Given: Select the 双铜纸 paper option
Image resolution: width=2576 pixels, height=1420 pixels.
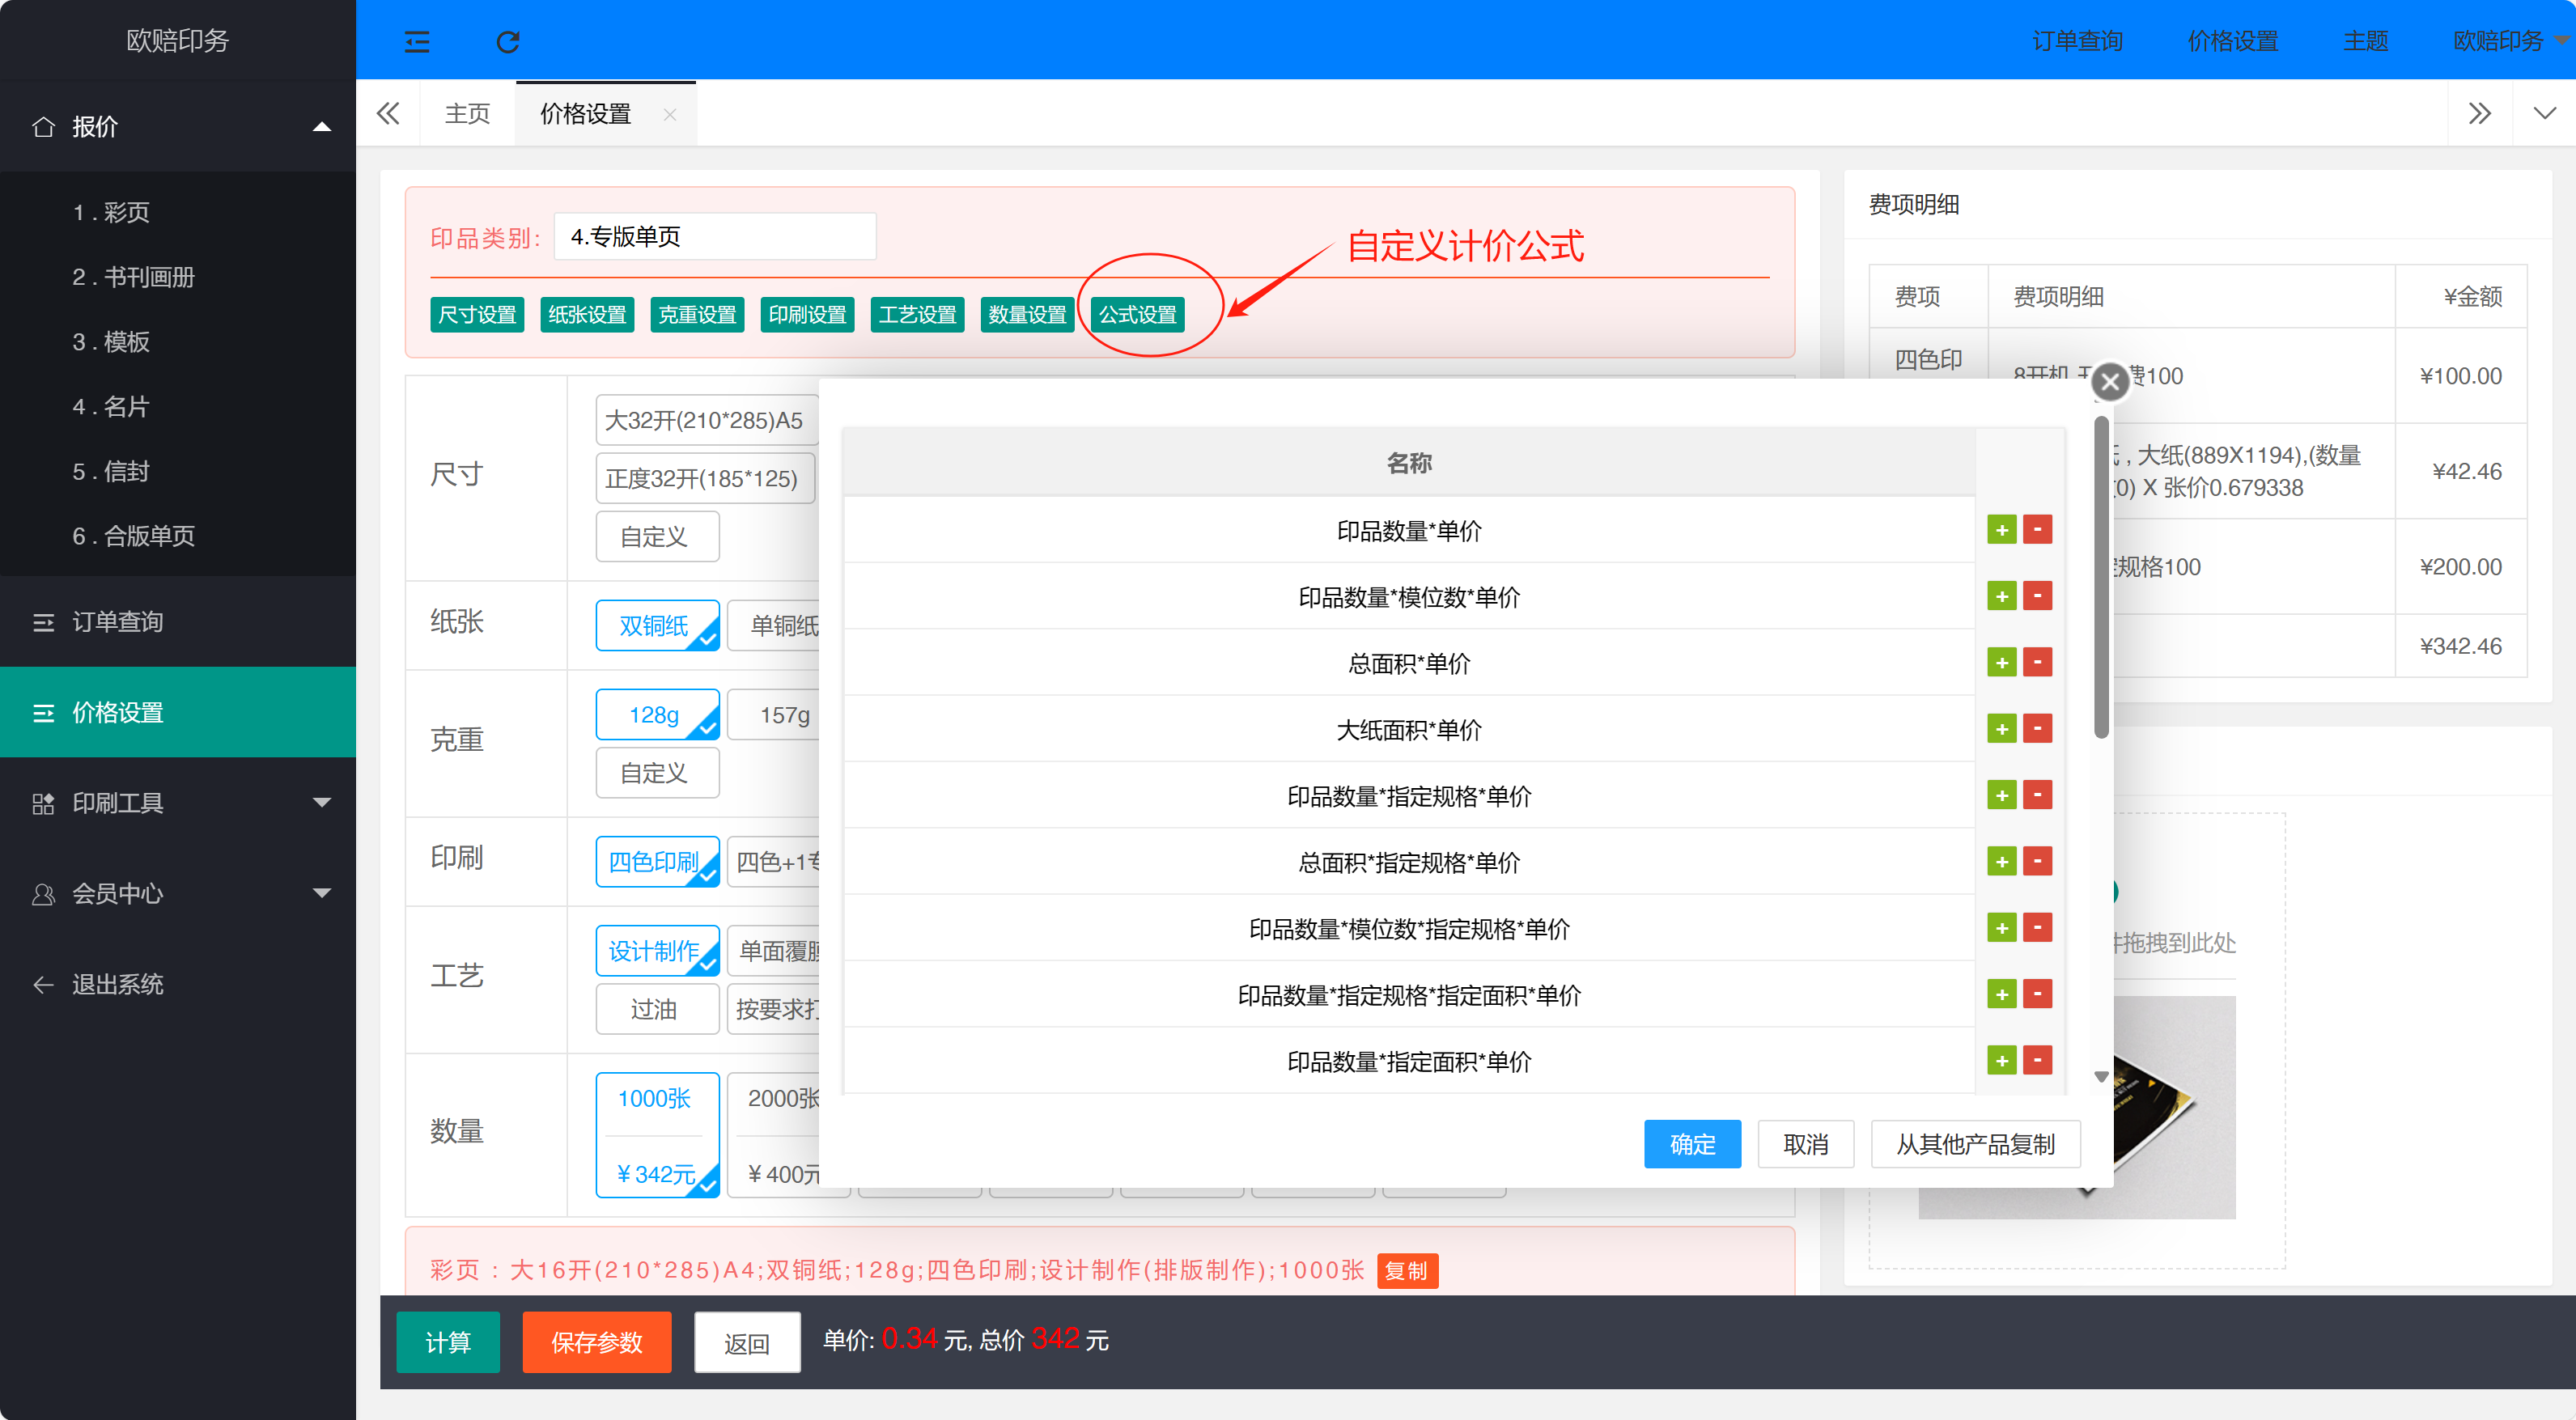Looking at the screenshot, I should (656, 626).
